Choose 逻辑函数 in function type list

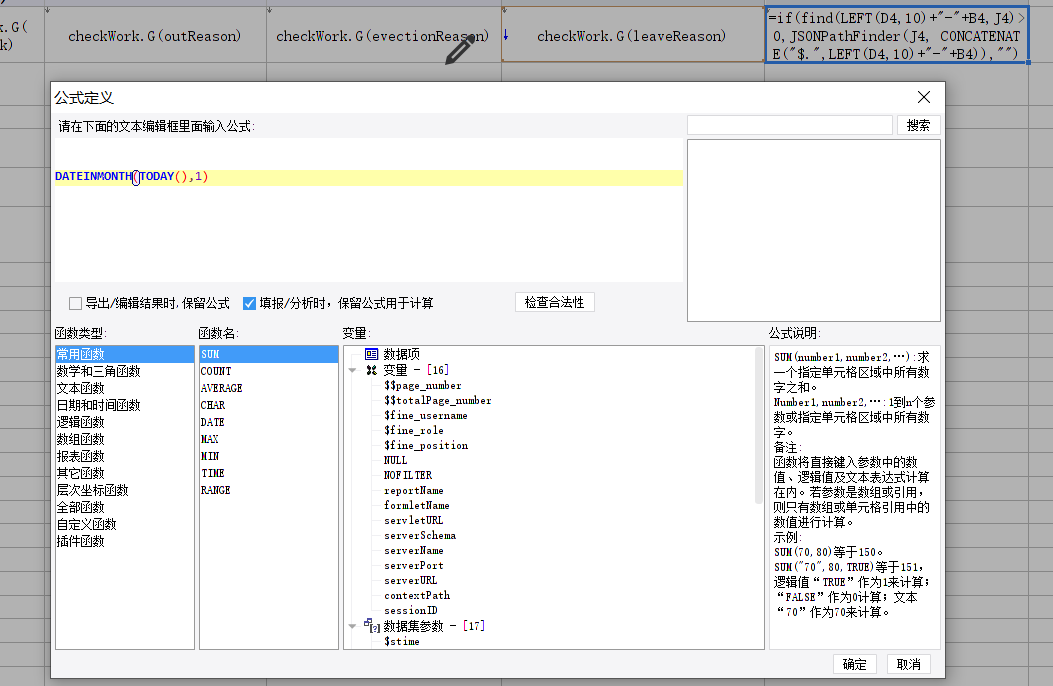(80, 422)
